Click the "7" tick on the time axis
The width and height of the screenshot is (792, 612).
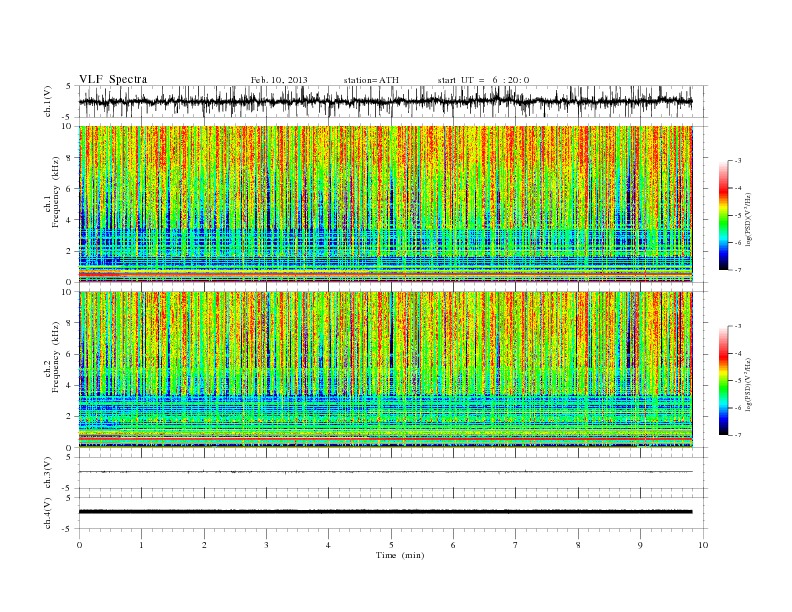pos(516,545)
